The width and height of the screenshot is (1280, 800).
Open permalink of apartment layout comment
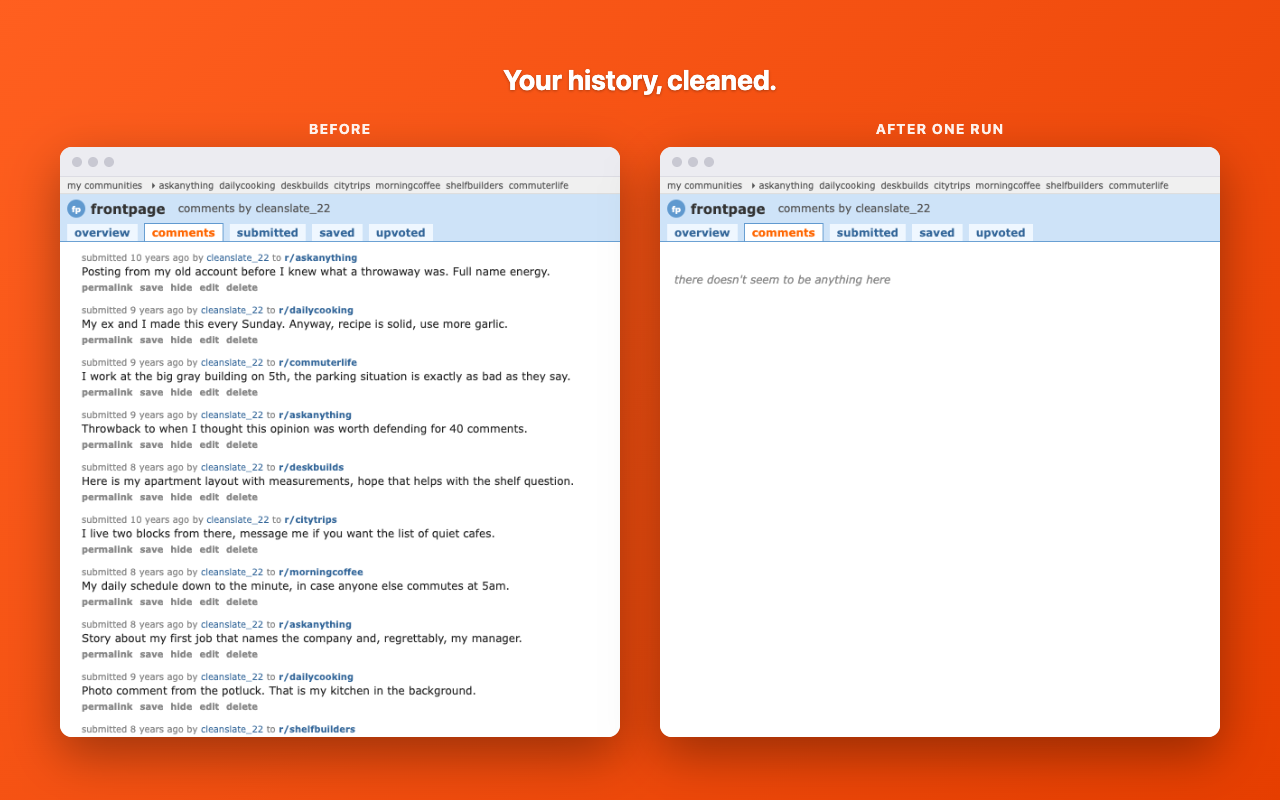107,497
